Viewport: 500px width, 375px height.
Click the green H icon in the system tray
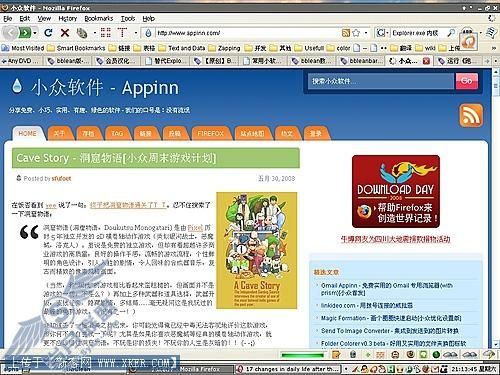point(392,369)
